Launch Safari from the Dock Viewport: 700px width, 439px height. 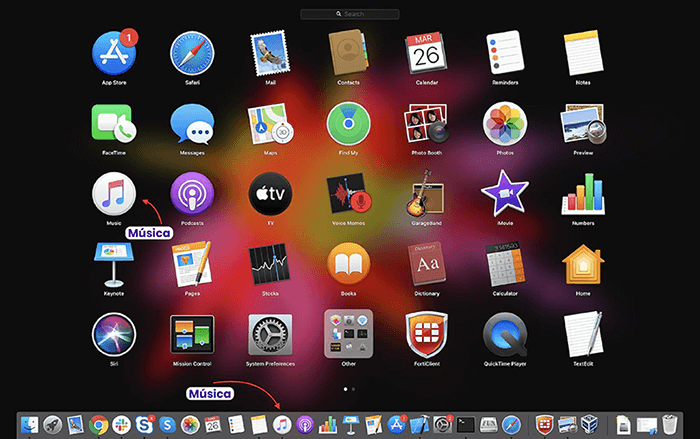coord(511,425)
